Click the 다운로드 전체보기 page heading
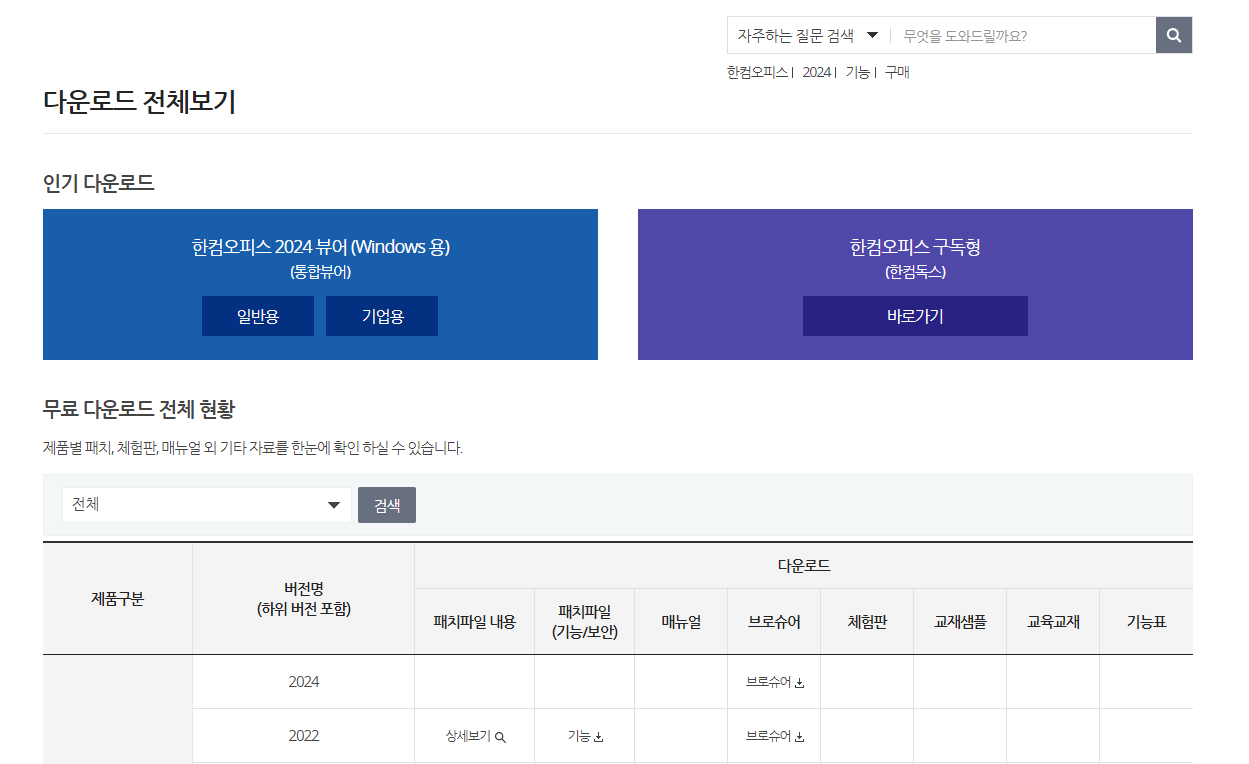Screen dimensions: 1249x764 point(139,102)
